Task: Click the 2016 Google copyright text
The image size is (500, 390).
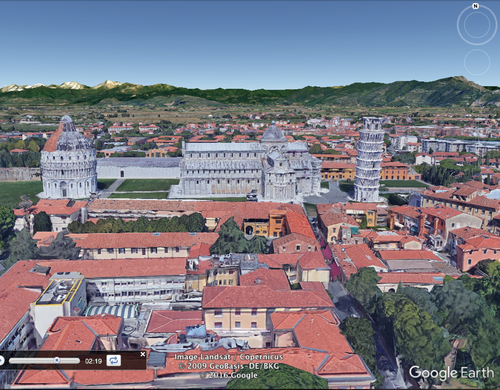Action: 229,375
